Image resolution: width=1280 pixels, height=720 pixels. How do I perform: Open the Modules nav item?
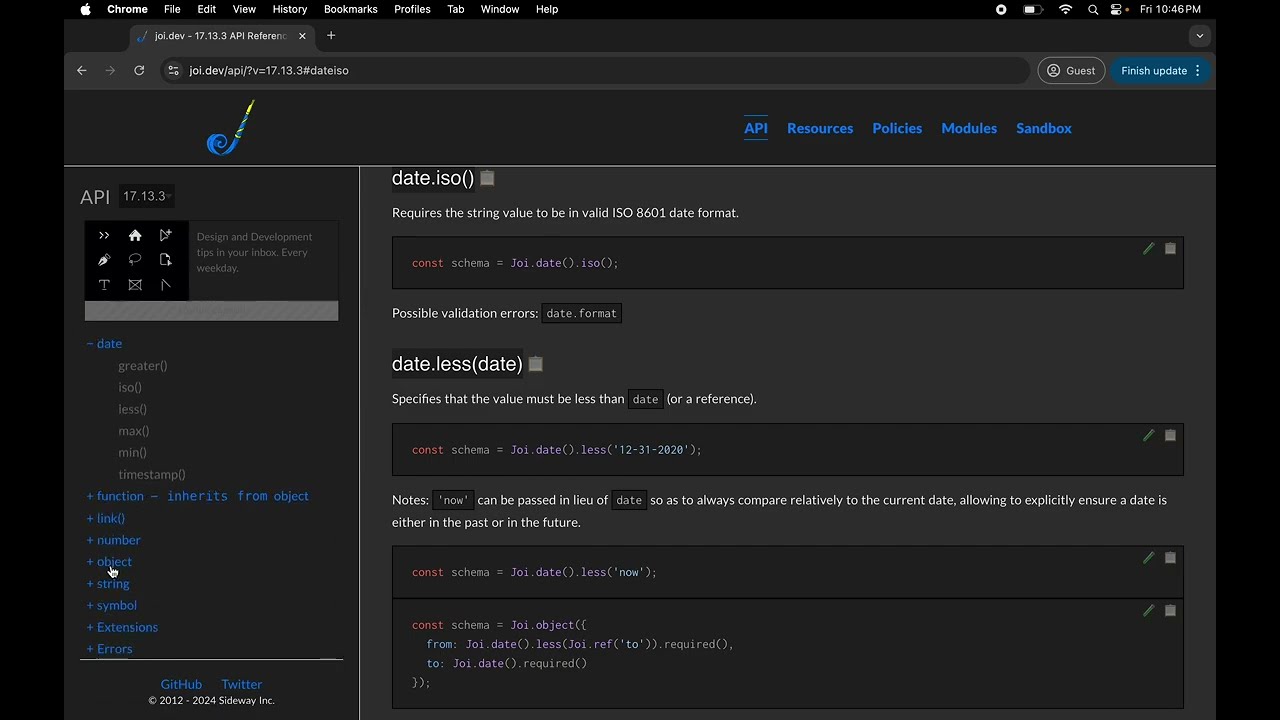tap(969, 128)
